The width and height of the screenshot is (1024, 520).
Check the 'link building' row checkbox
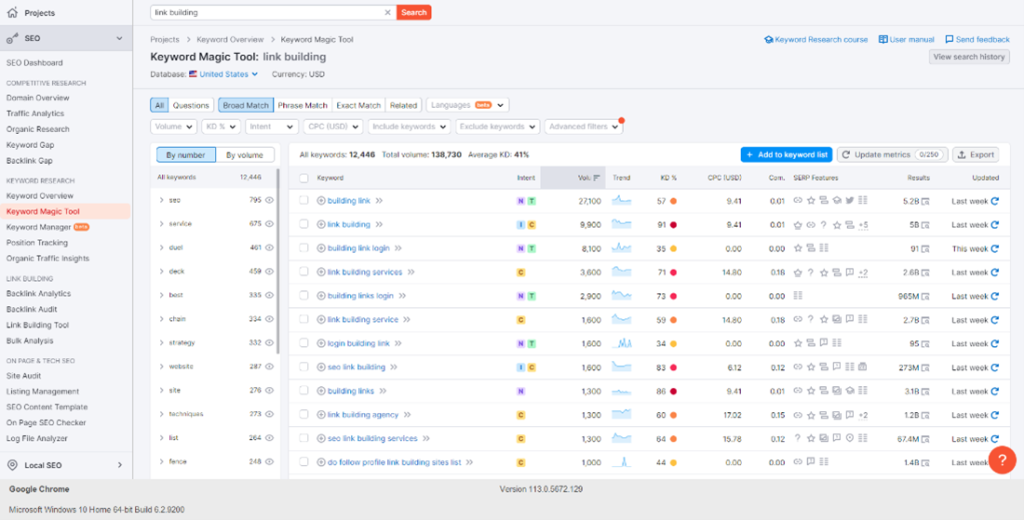click(304, 224)
